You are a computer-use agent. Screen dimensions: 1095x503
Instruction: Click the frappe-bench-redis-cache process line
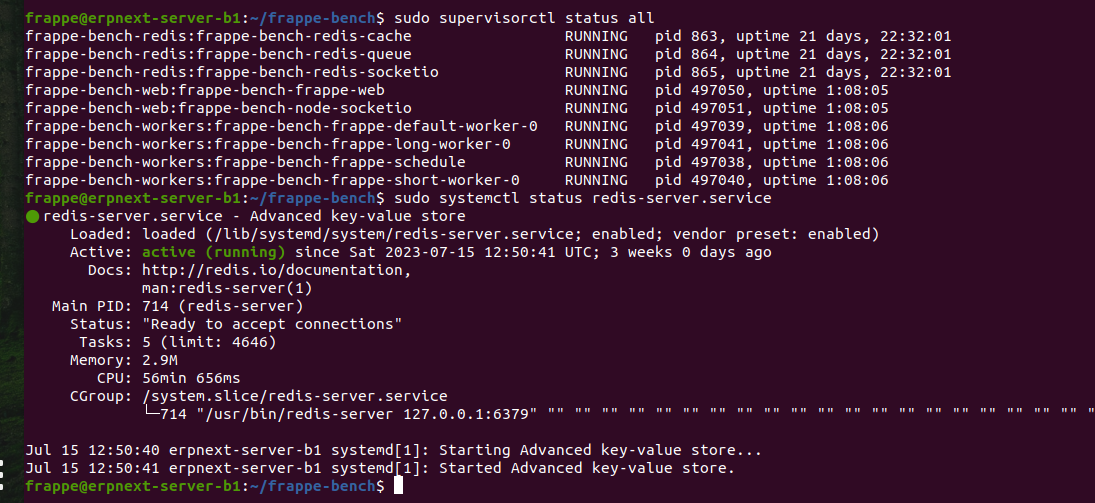pyautogui.click(x=488, y=36)
